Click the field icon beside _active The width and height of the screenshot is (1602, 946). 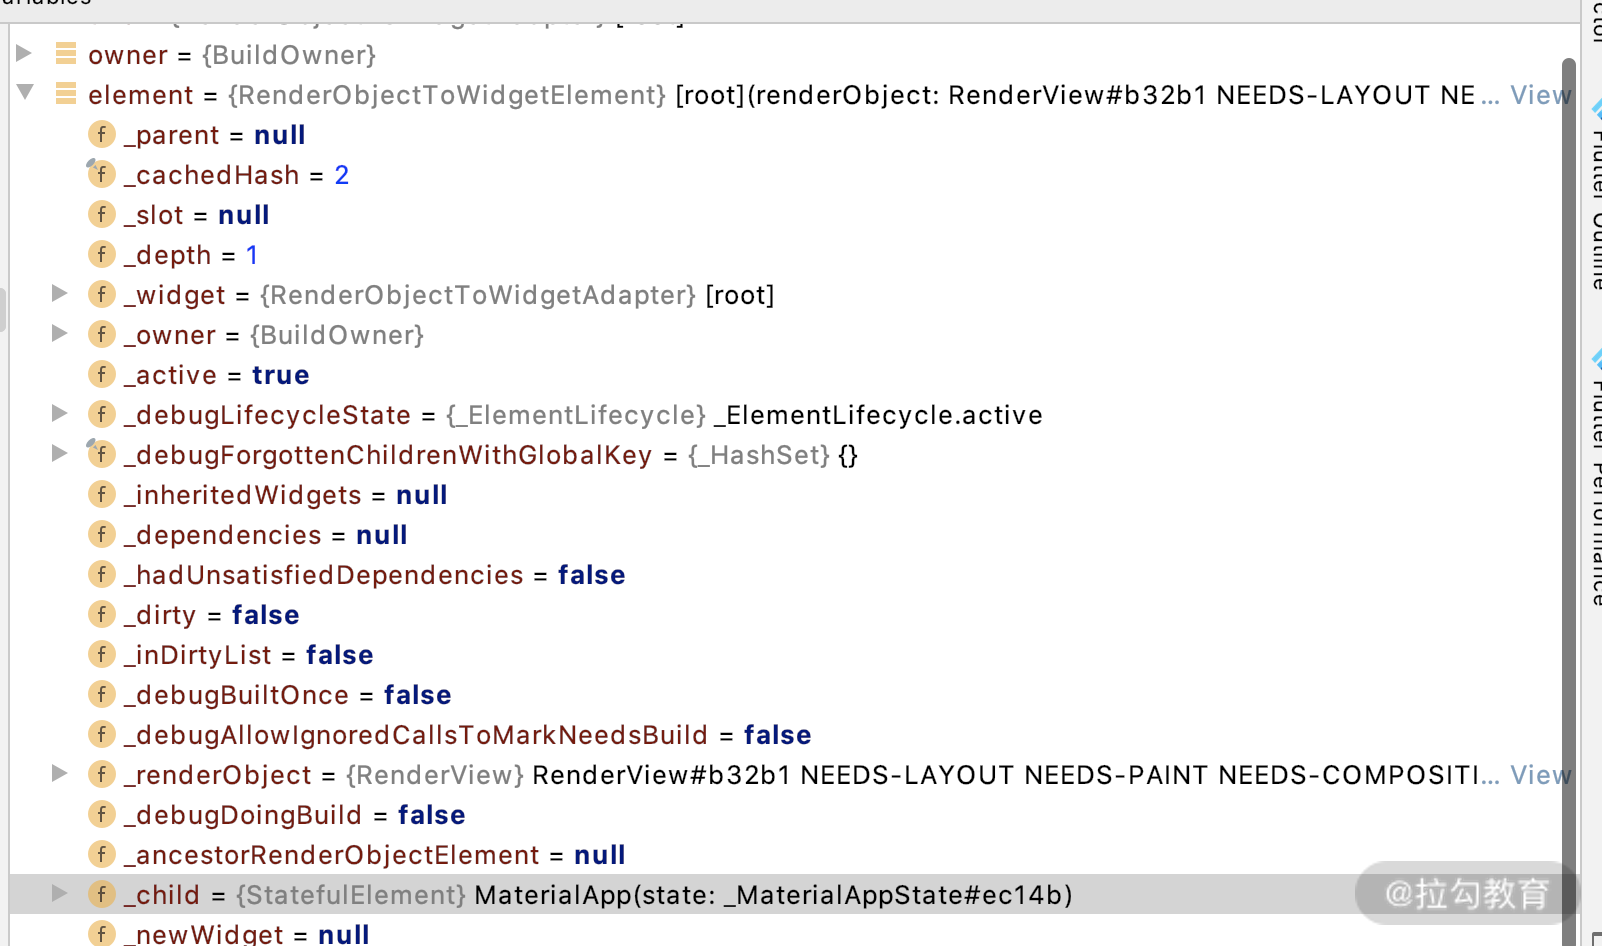pos(102,374)
